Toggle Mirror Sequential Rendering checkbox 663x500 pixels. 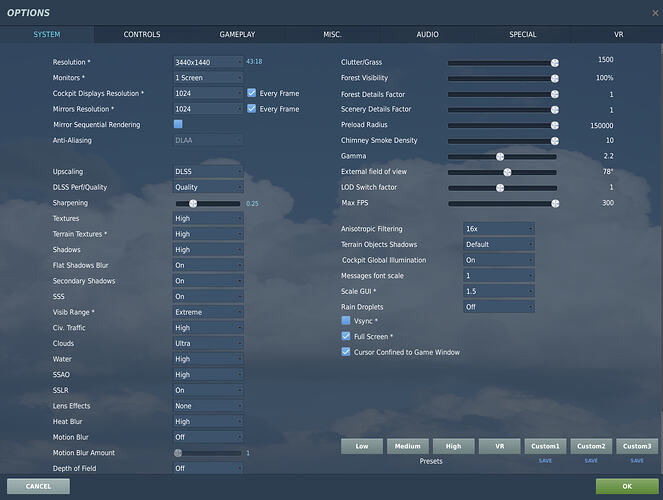coord(178,124)
